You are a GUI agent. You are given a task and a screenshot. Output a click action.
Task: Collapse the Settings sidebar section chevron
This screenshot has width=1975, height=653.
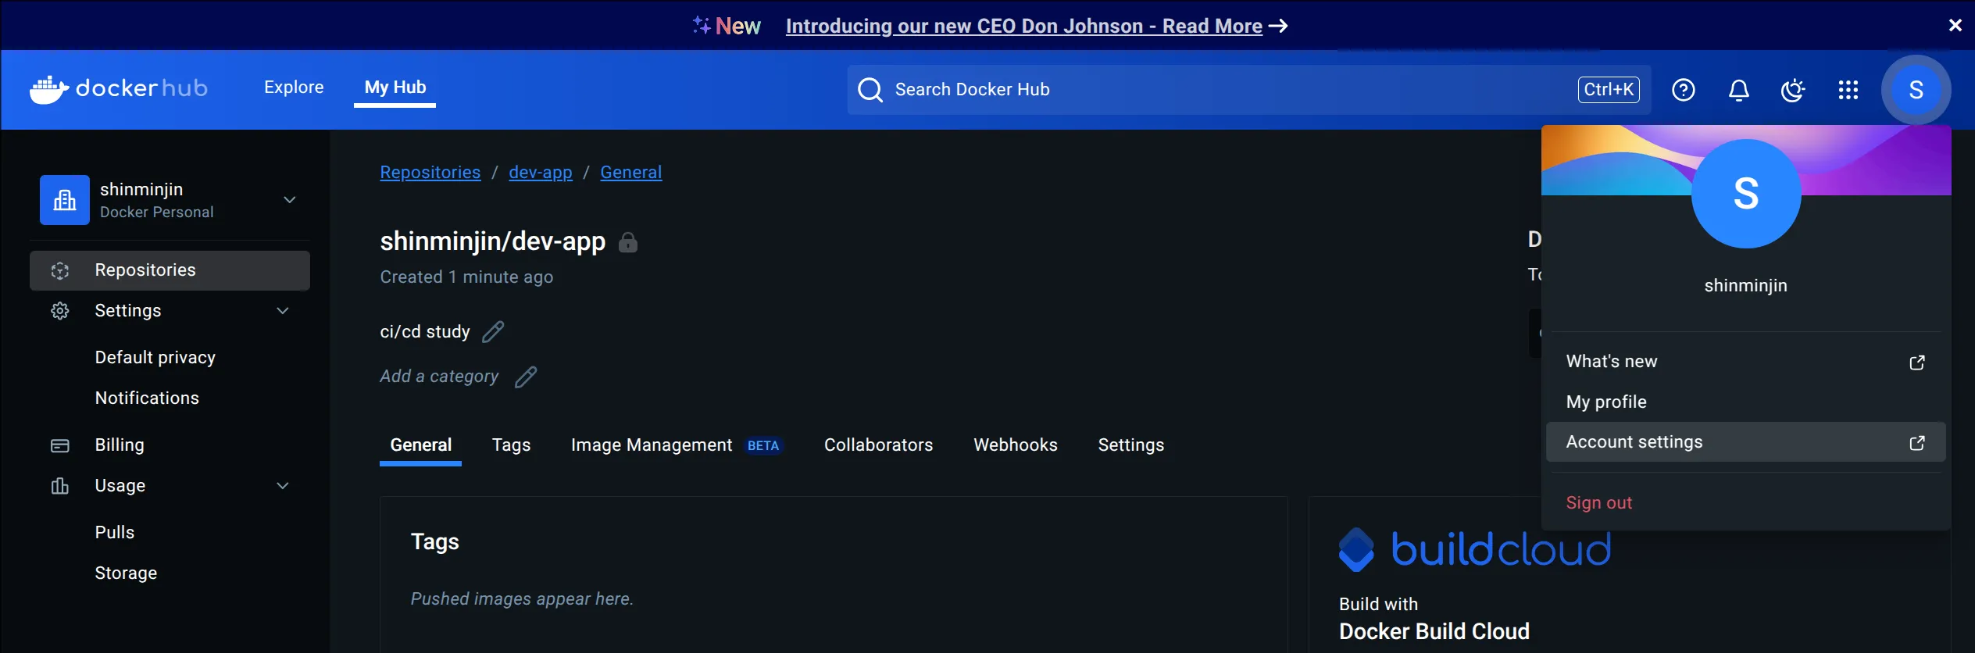point(283,311)
